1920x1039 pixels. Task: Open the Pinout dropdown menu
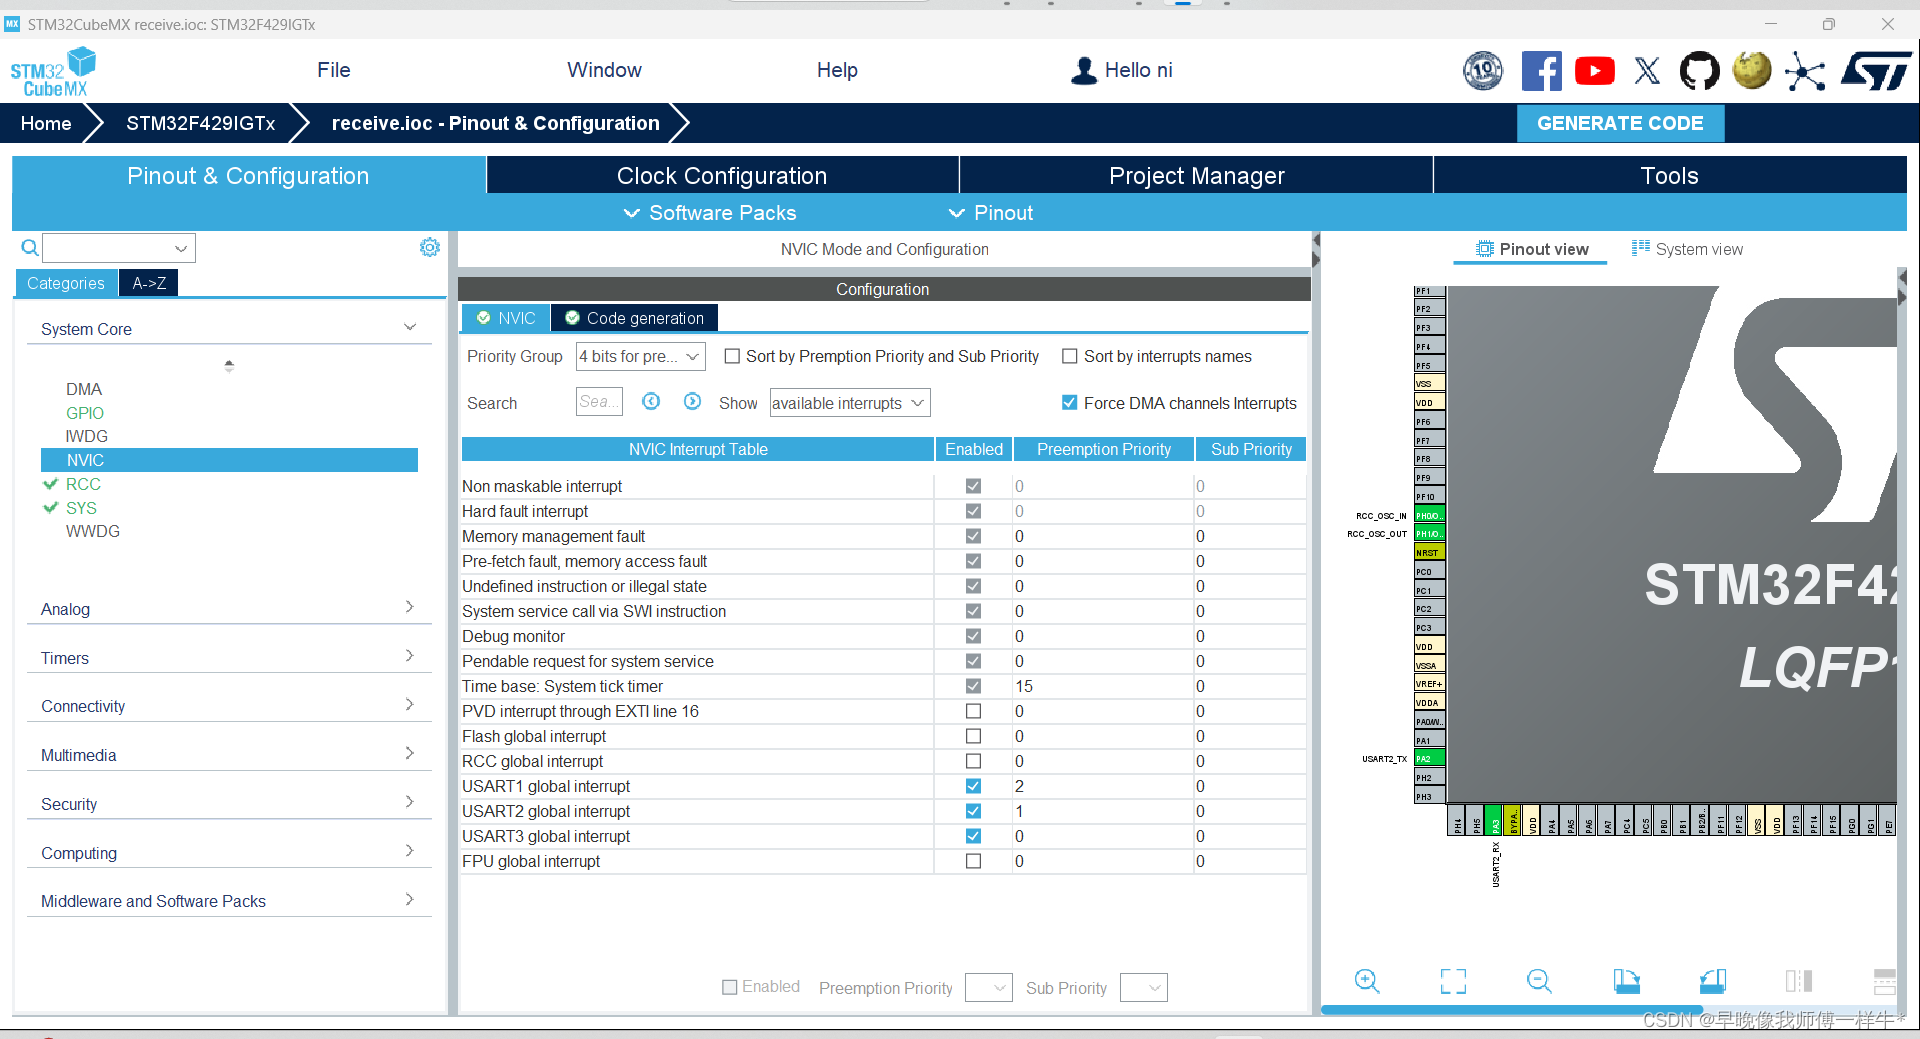click(x=991, y=213)
